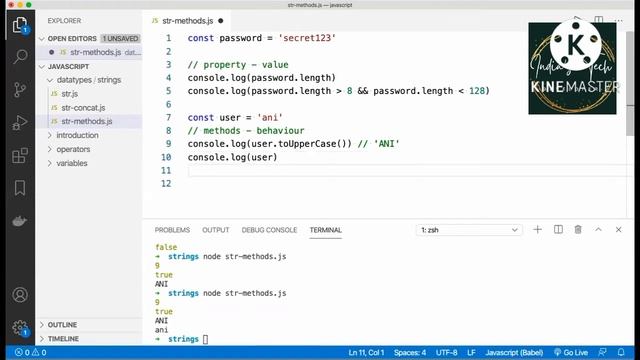The width and height of the screenshot is (640, 360).
Task: Open the Extensions view
Action: click(x=20, y=156)
